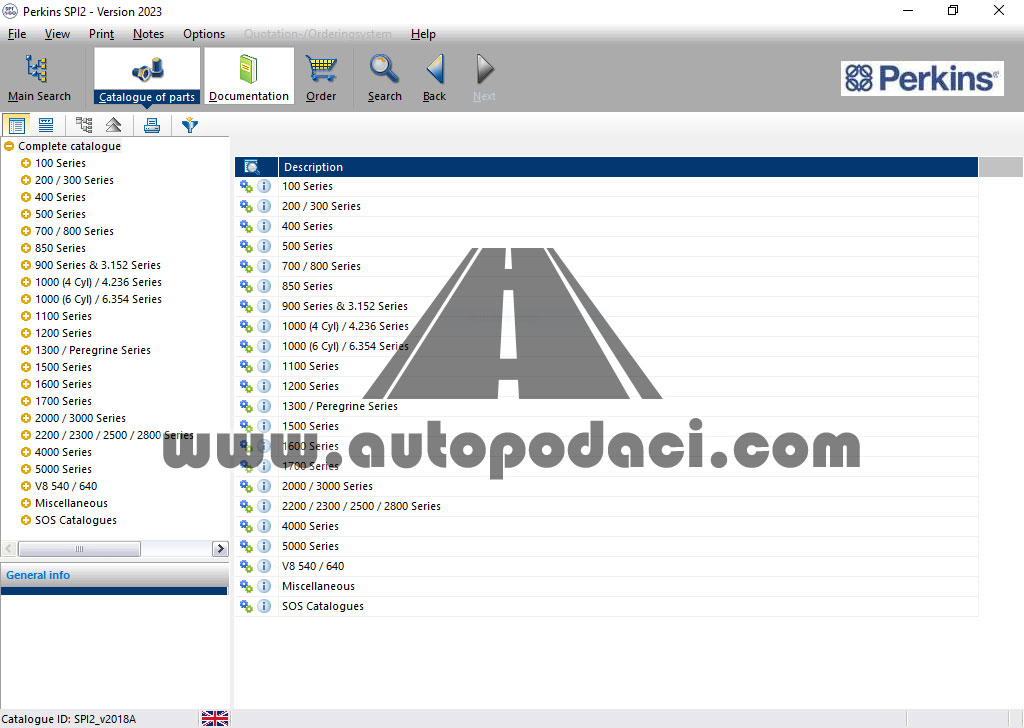Viewport: 1024px width, 728px height.
Task: Click the list view icon in small toolbar
Action: (x=16, y=124)
